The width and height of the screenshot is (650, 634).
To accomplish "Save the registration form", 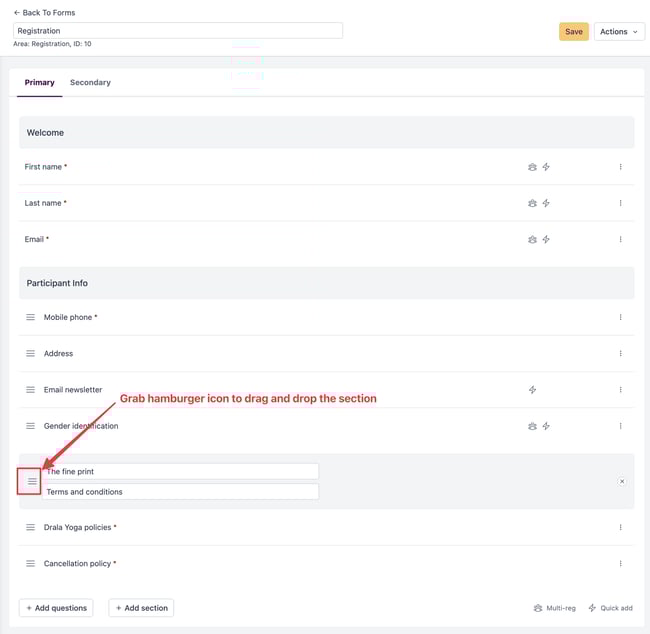I will (574, 32).
